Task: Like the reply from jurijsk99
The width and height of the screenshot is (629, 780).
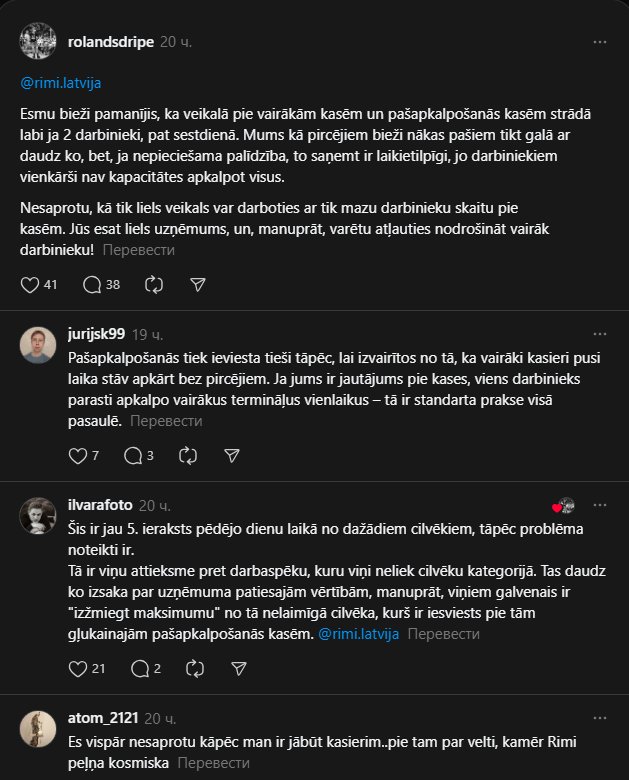Action: (78, 455)
